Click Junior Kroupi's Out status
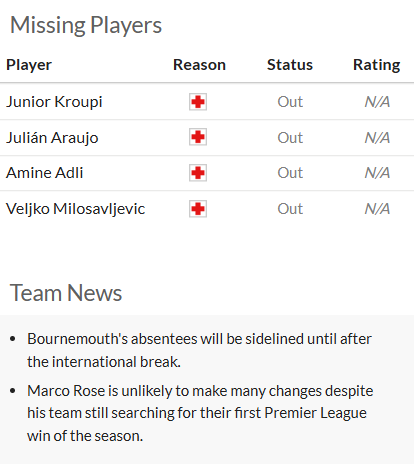 [290, 102]
